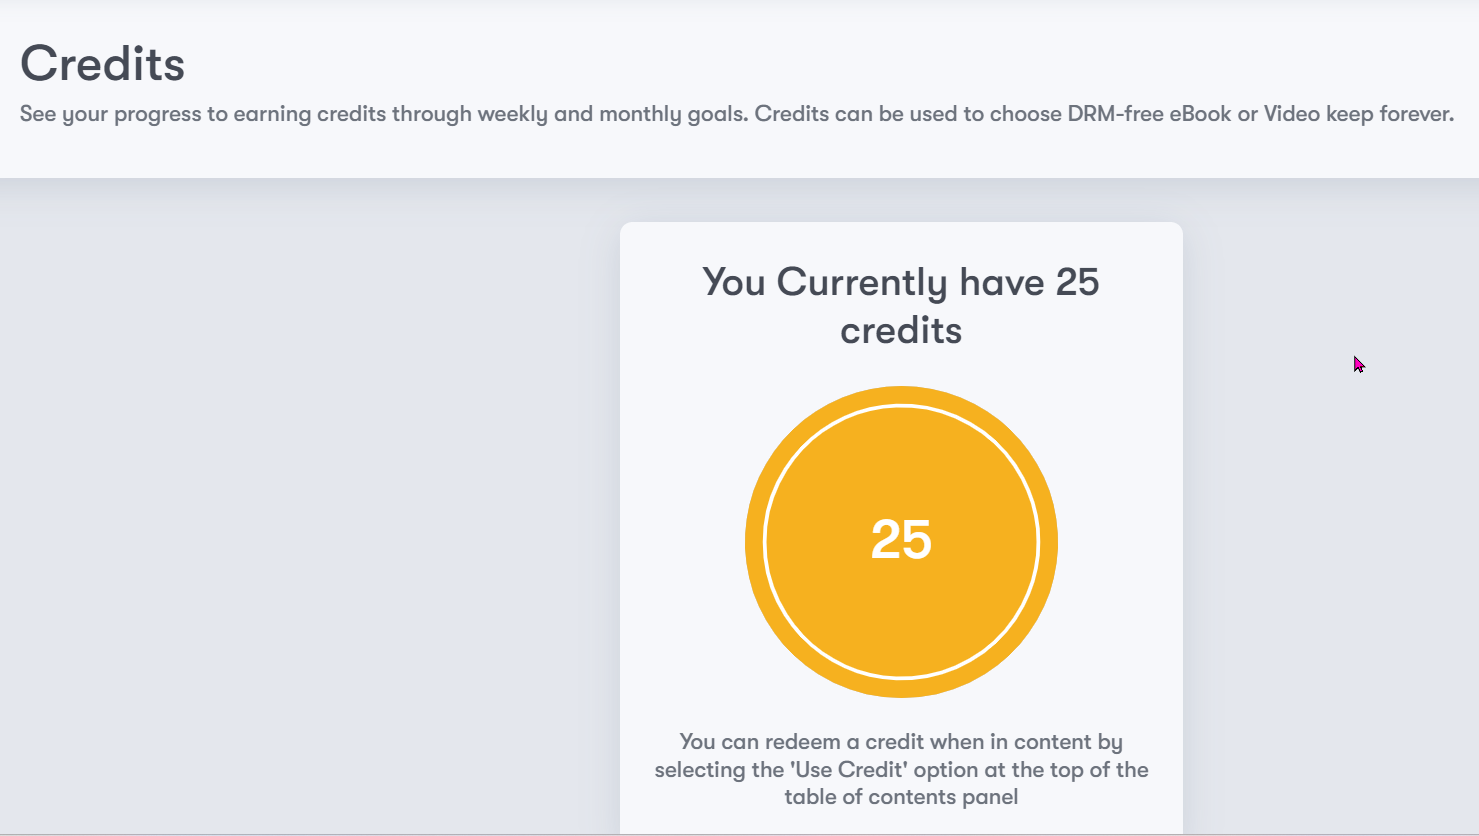Click the word "credits" under the card title
Image resolution: width=1479 pixels, height=836 pixels.
(901, 331)
